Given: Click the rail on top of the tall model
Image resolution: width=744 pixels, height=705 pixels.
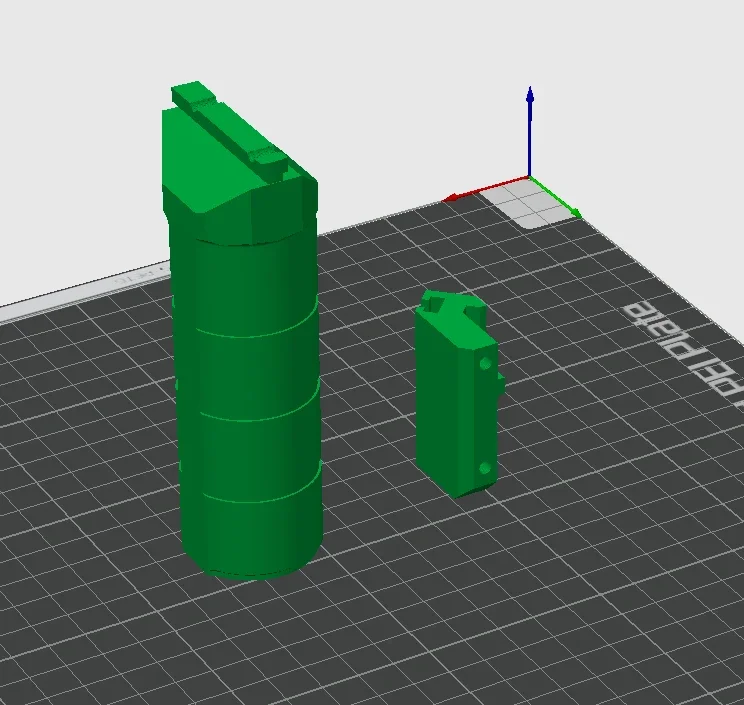Looking at the screenshot, I should pyautogui.click(x=230, y=125).
